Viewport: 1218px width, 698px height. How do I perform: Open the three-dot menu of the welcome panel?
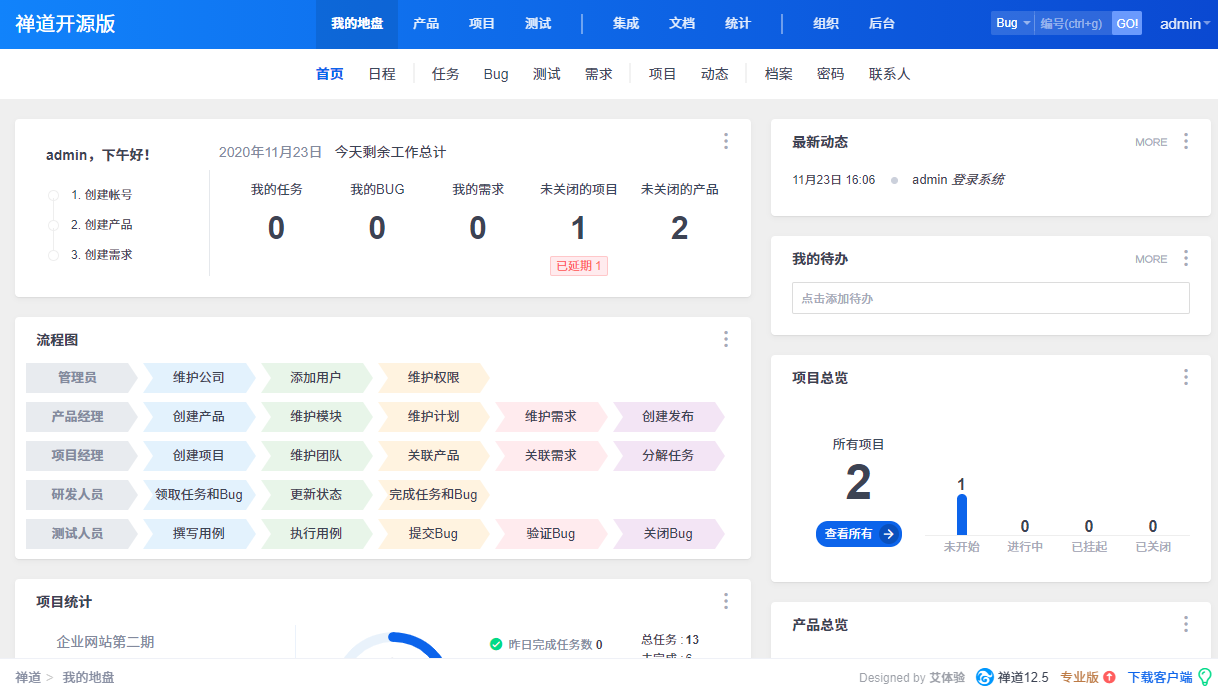pyautogui.click(x=726, y=141)
